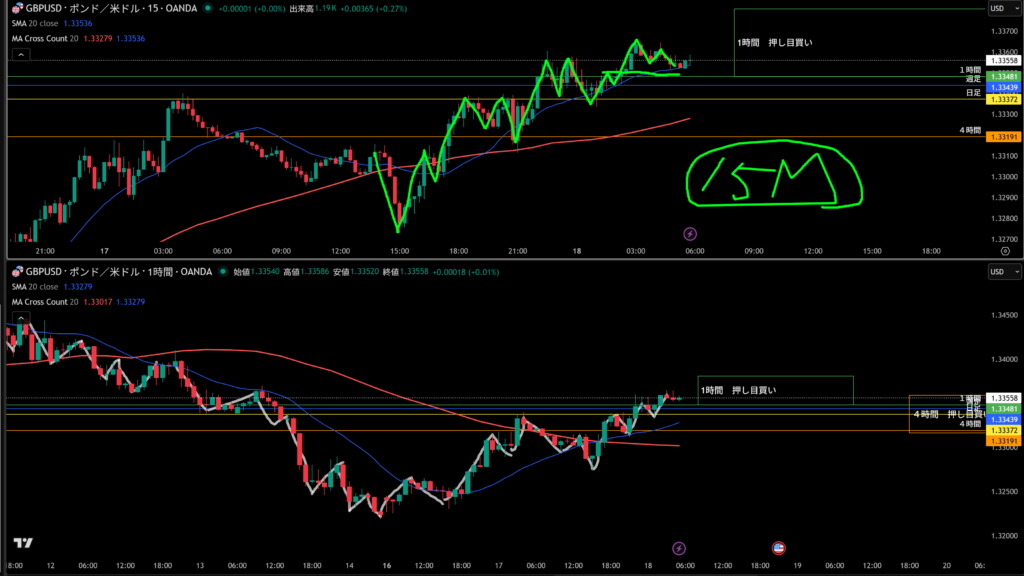
Task: Open the USD currency dropdown on the top chart
Action: (1003, 8)
